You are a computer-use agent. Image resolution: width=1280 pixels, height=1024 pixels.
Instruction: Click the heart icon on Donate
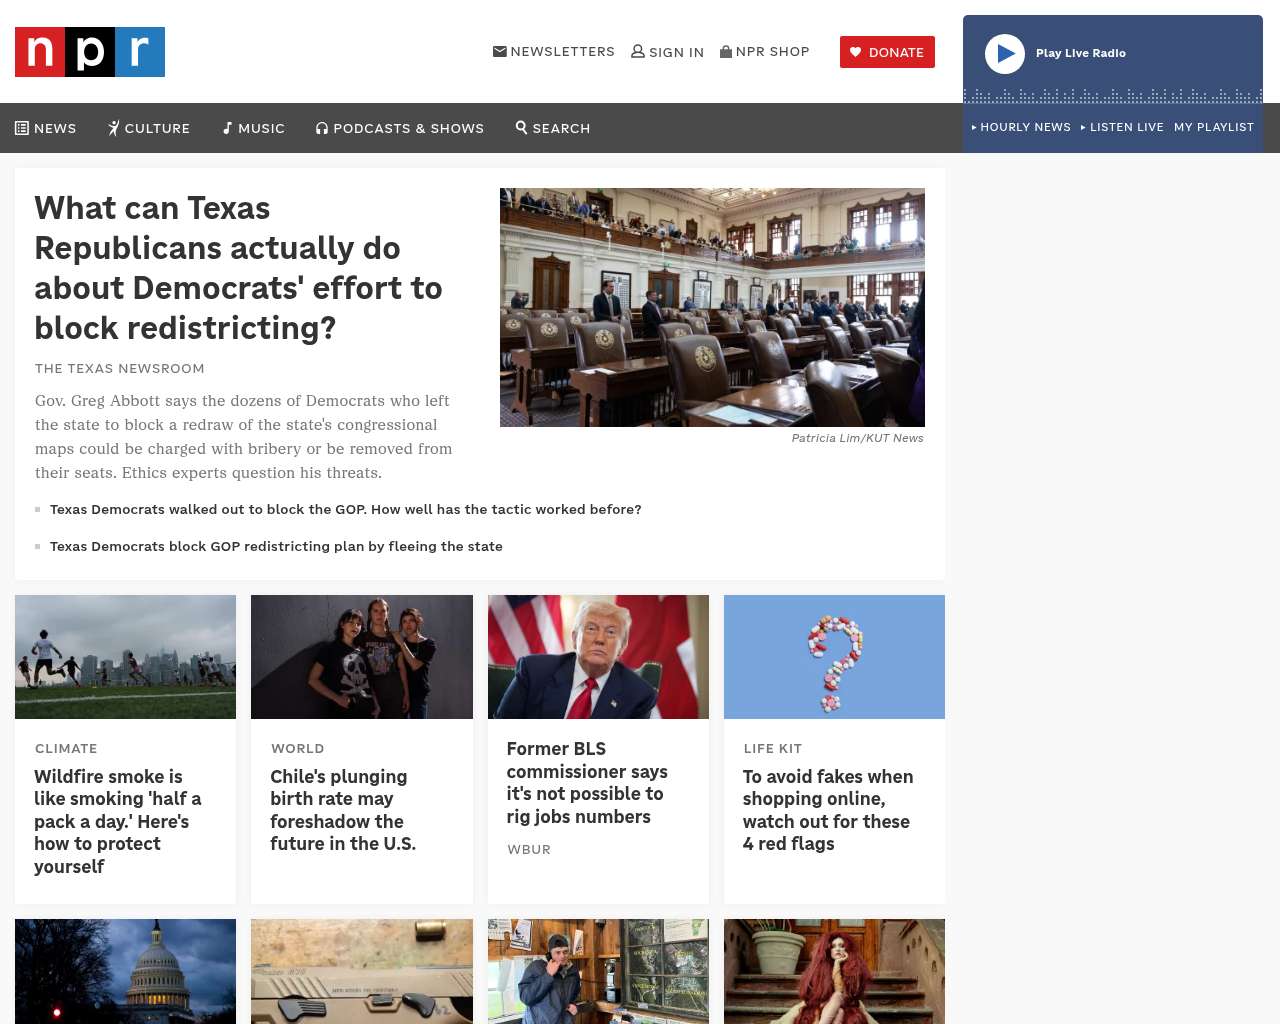click(x=855, y=52)
